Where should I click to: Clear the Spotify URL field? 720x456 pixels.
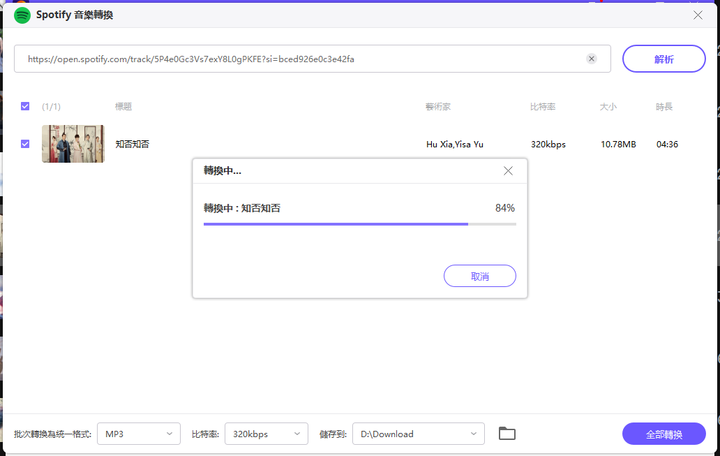(591, 59)
